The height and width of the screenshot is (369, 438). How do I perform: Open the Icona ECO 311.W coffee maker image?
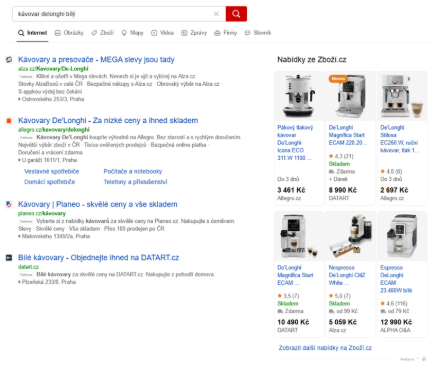[299, 96]
